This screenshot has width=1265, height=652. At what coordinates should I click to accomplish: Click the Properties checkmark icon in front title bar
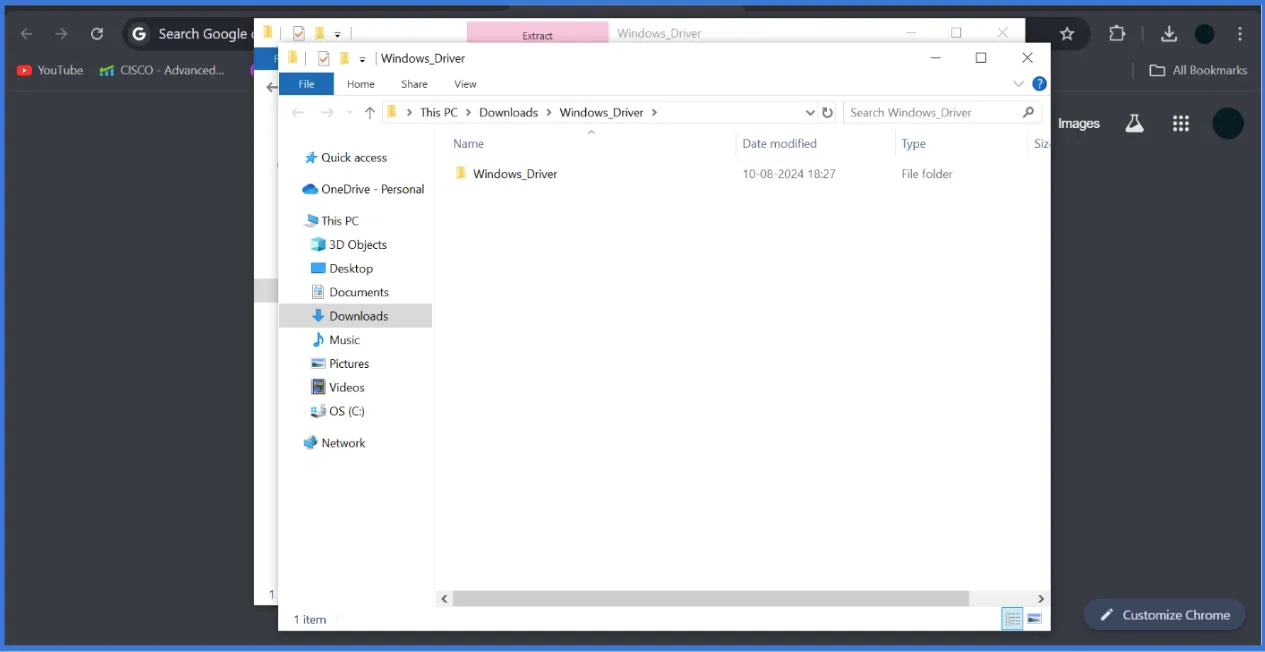[x=323, y=58]
